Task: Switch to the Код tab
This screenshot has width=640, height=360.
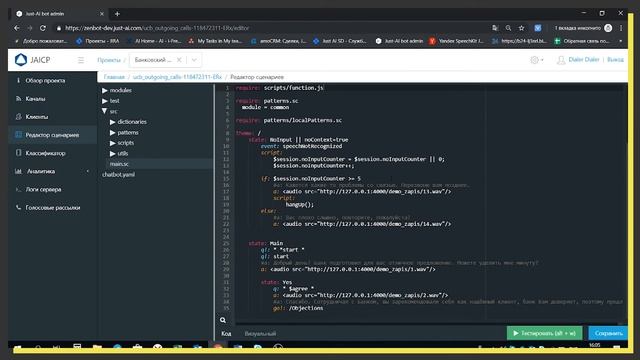Action: coord(226,333)
